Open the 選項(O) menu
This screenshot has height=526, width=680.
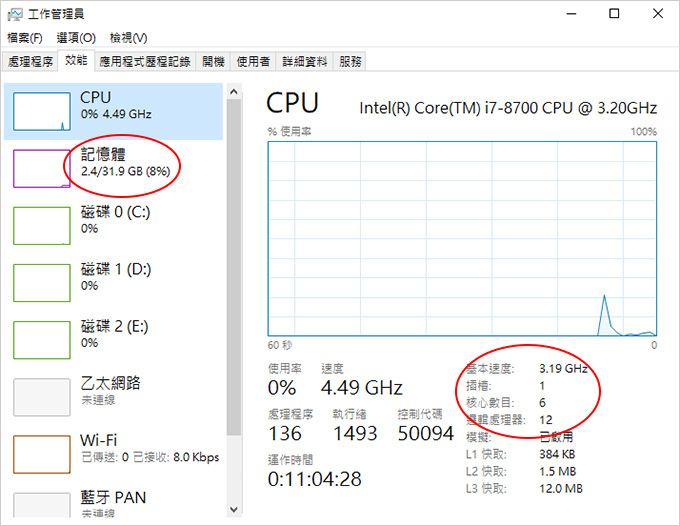point(76,38)
